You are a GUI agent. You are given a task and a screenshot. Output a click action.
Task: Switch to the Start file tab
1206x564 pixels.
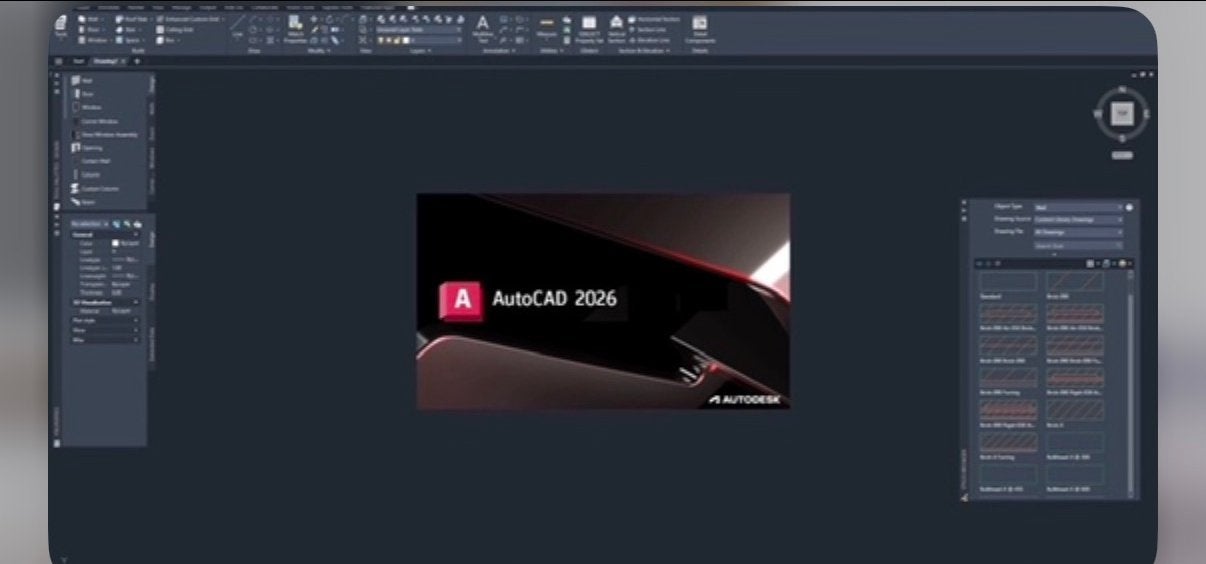point(79,61)
